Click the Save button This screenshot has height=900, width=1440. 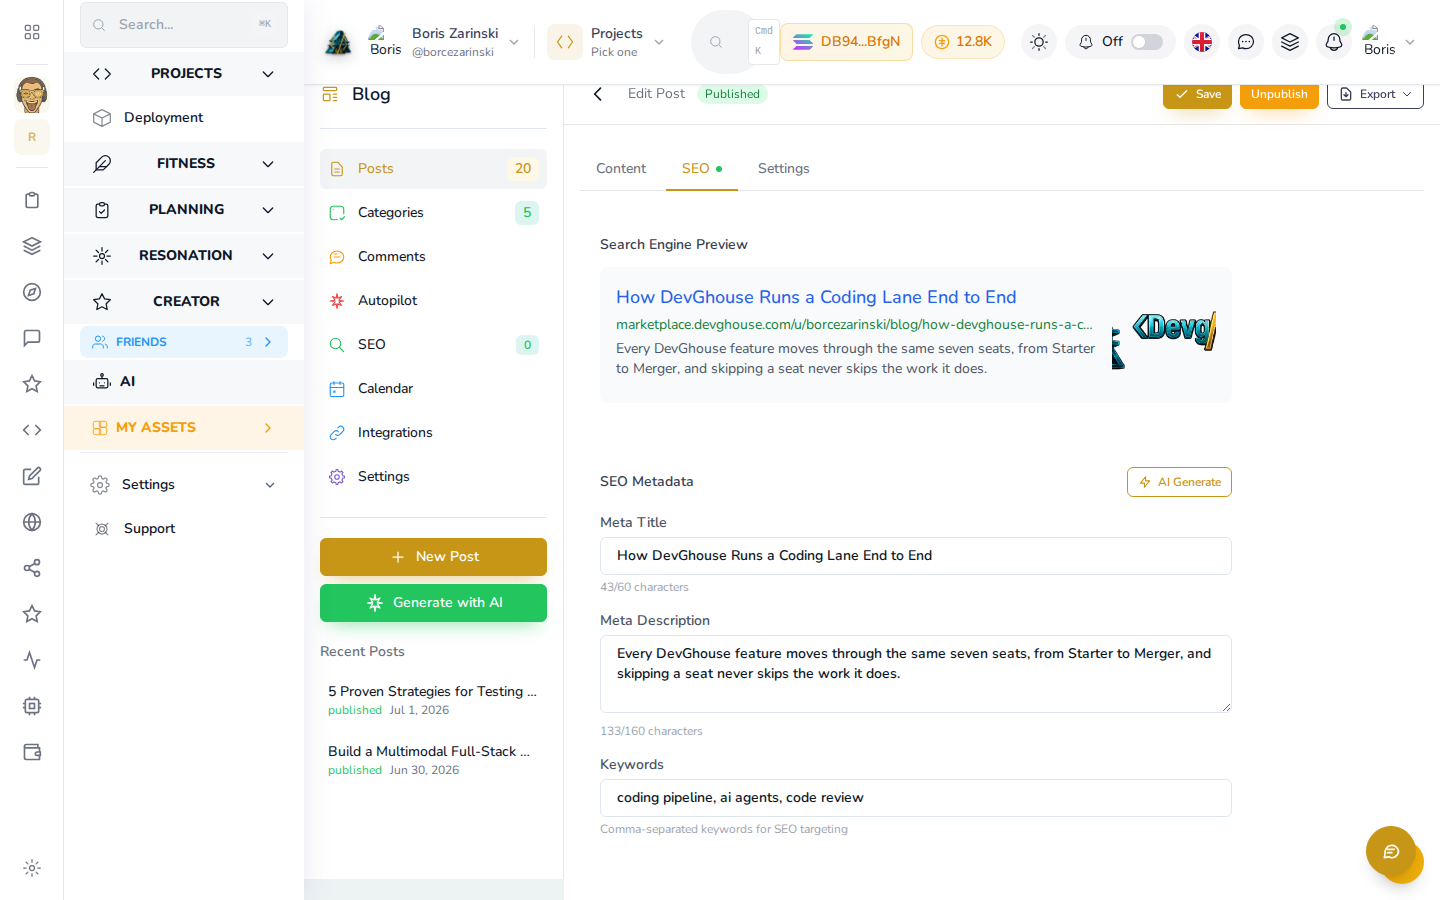(1197, 94)
